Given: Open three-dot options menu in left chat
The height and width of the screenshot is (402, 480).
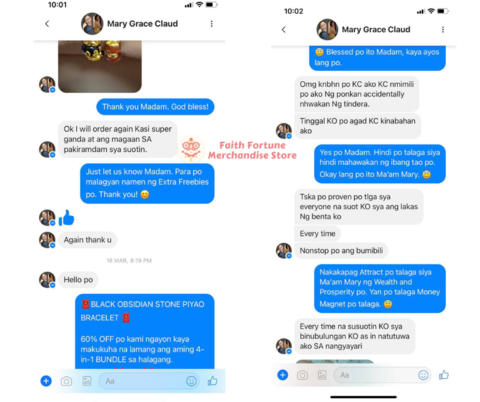Looking at the screenshot, I should click(x=211, y=24).
